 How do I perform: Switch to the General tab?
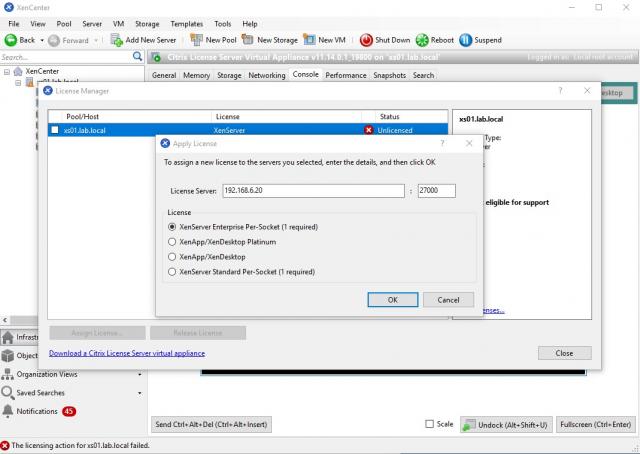164,75
